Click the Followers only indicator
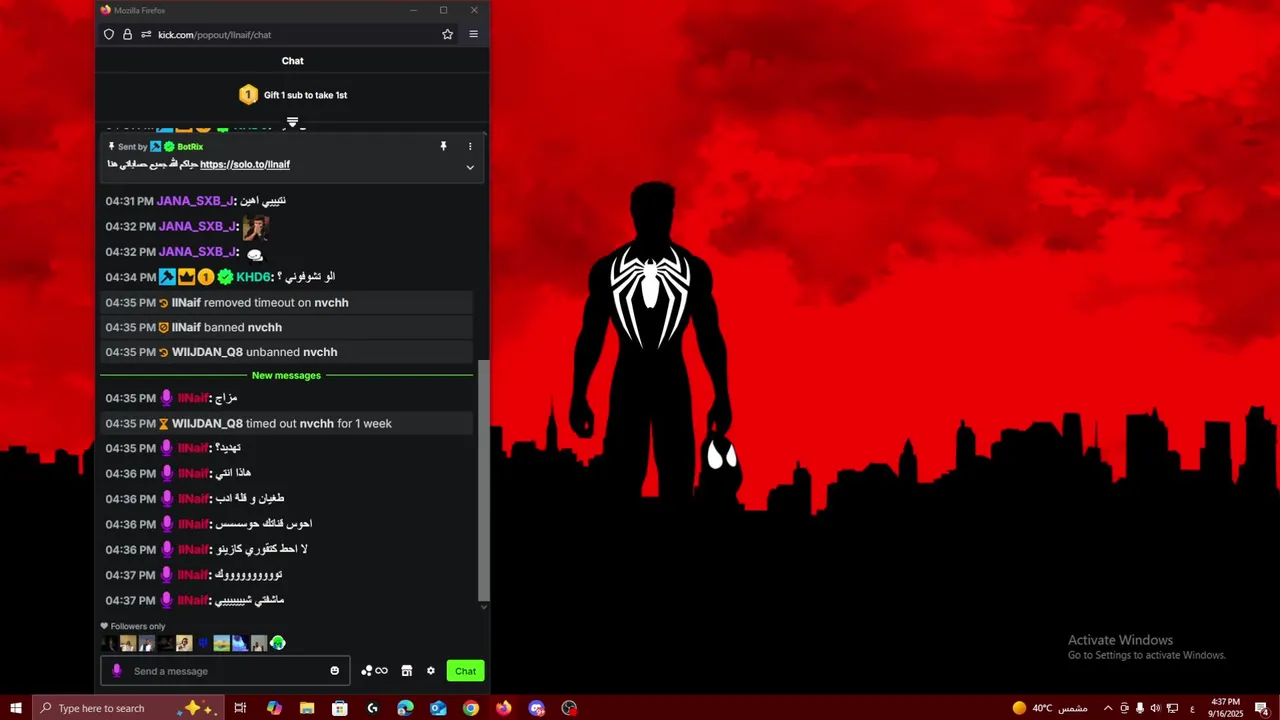 (133, 626)
